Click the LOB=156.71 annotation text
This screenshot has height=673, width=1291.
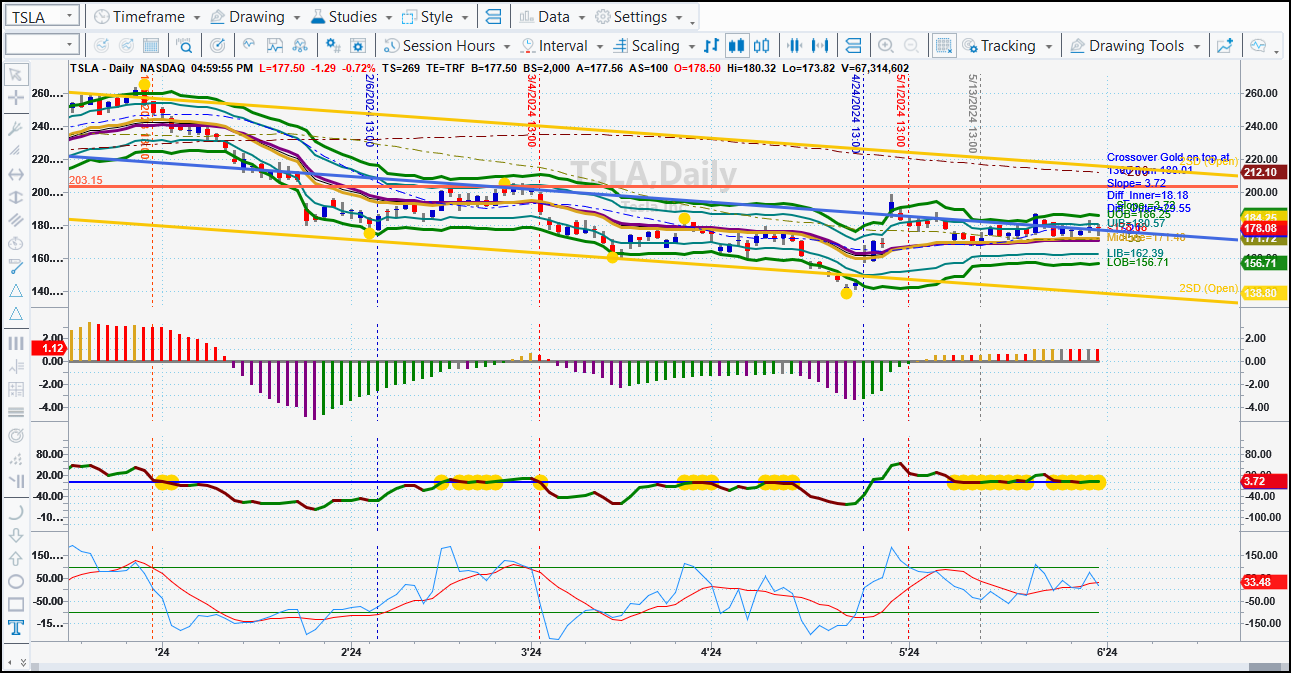pyautogui.click(x=1137, y=262)
